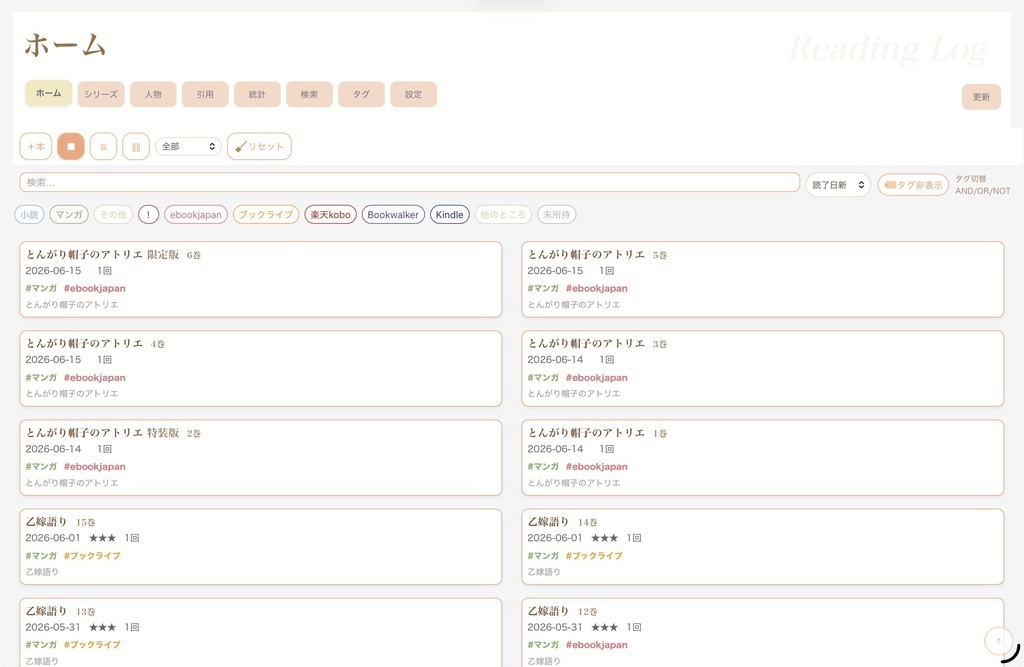Click the リセット broom button
Screen dimensions: 1024x667
pos(259,146)
